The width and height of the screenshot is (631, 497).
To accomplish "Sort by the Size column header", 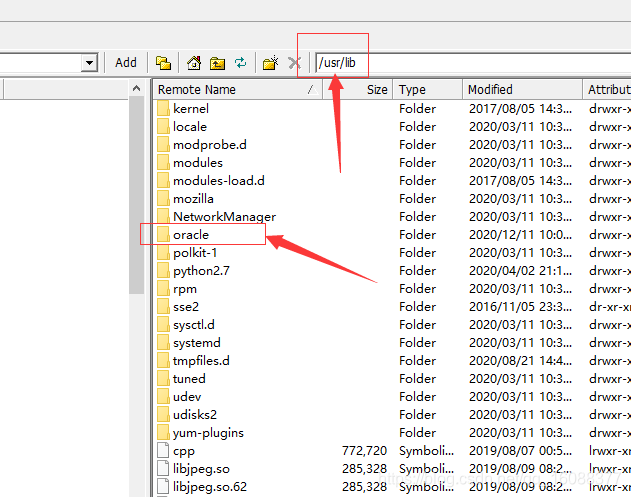I will coord(357,89).
